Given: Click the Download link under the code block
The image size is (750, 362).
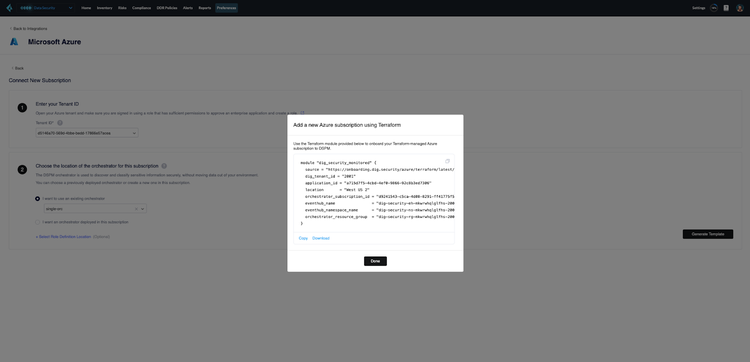Looking at the screenshot, I should [320, 238].
